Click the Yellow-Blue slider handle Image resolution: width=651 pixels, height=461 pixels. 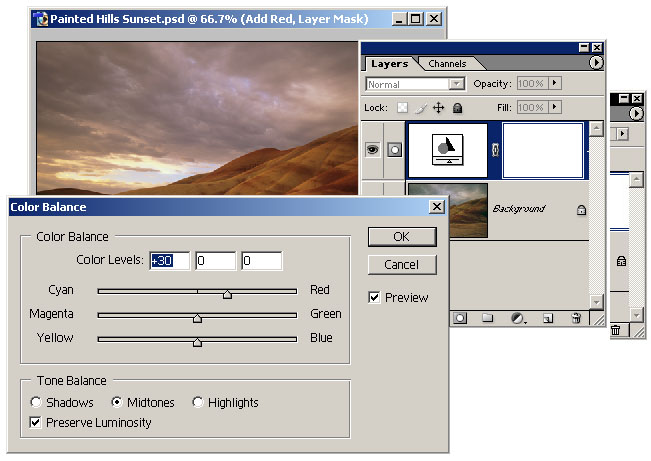point(198,342)
